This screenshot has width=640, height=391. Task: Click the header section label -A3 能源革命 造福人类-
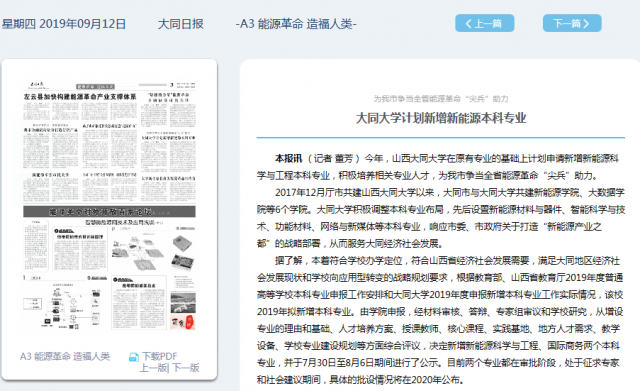pyautogui.click(x=296, y=24)
